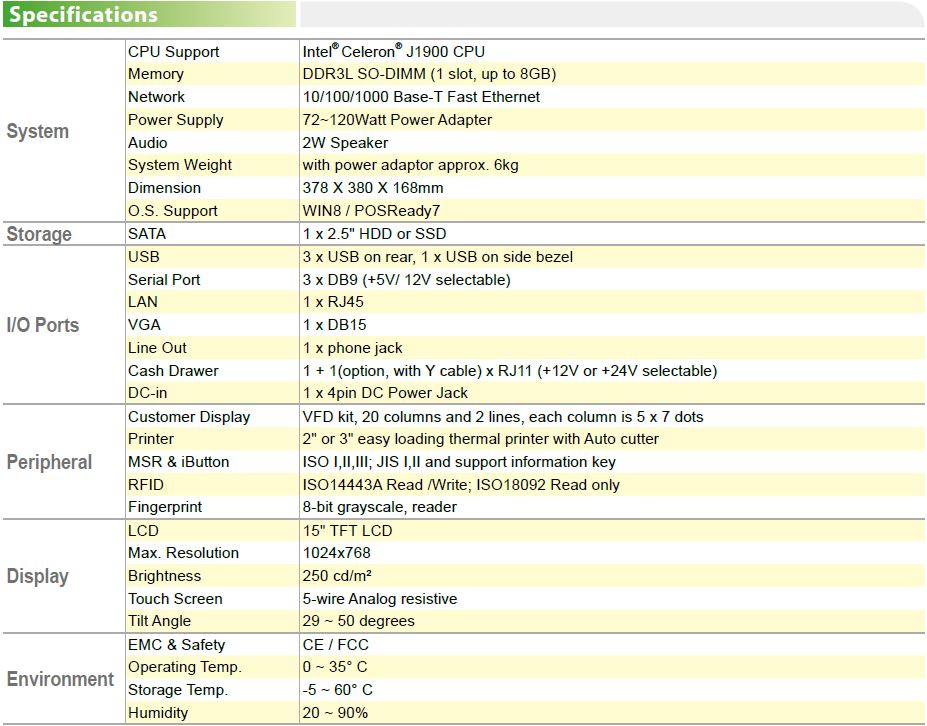Click the USB row label
Screen dimensions: 927x726
pyautogui.click(x=144, y=257)
